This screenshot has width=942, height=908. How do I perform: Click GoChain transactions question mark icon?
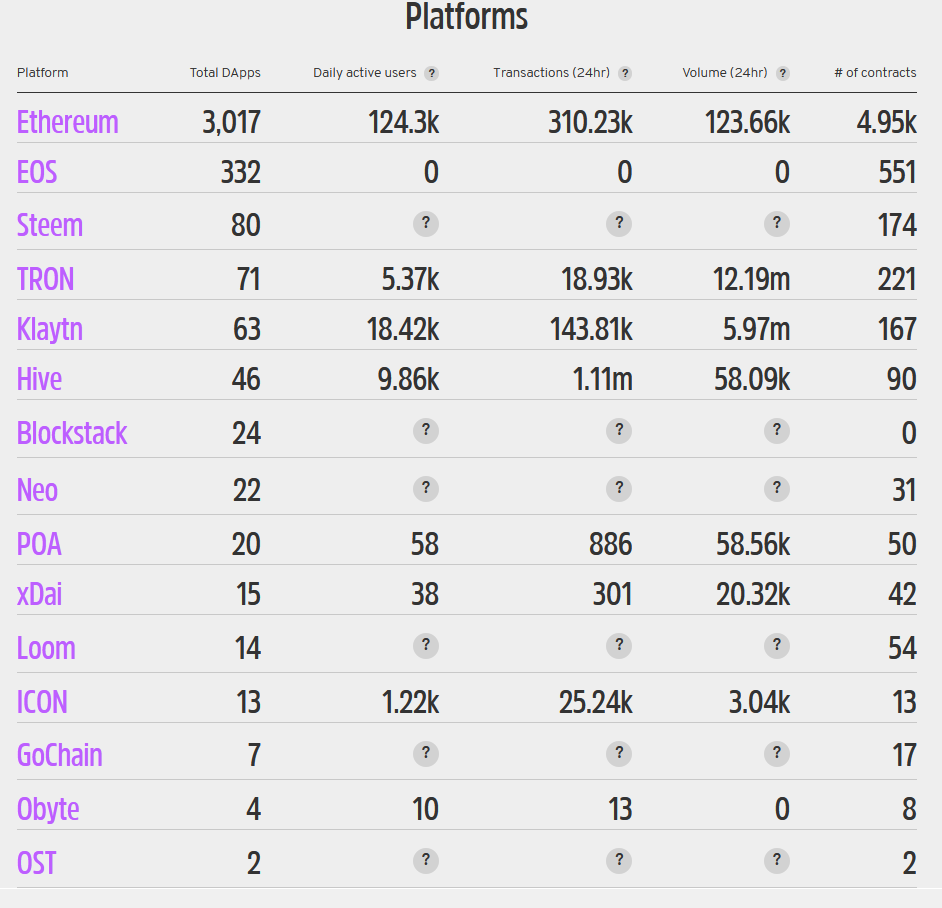[619, 753]
